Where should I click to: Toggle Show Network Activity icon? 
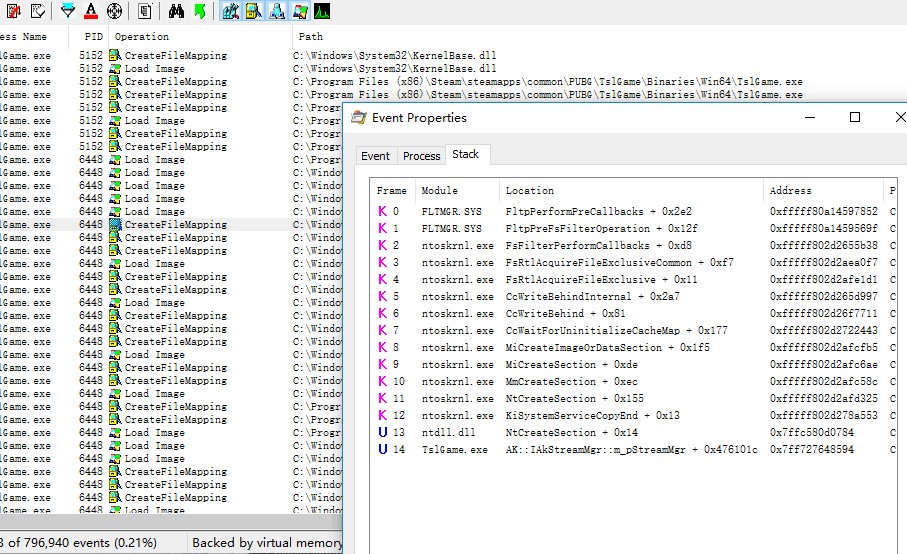[x=276, y=11]
